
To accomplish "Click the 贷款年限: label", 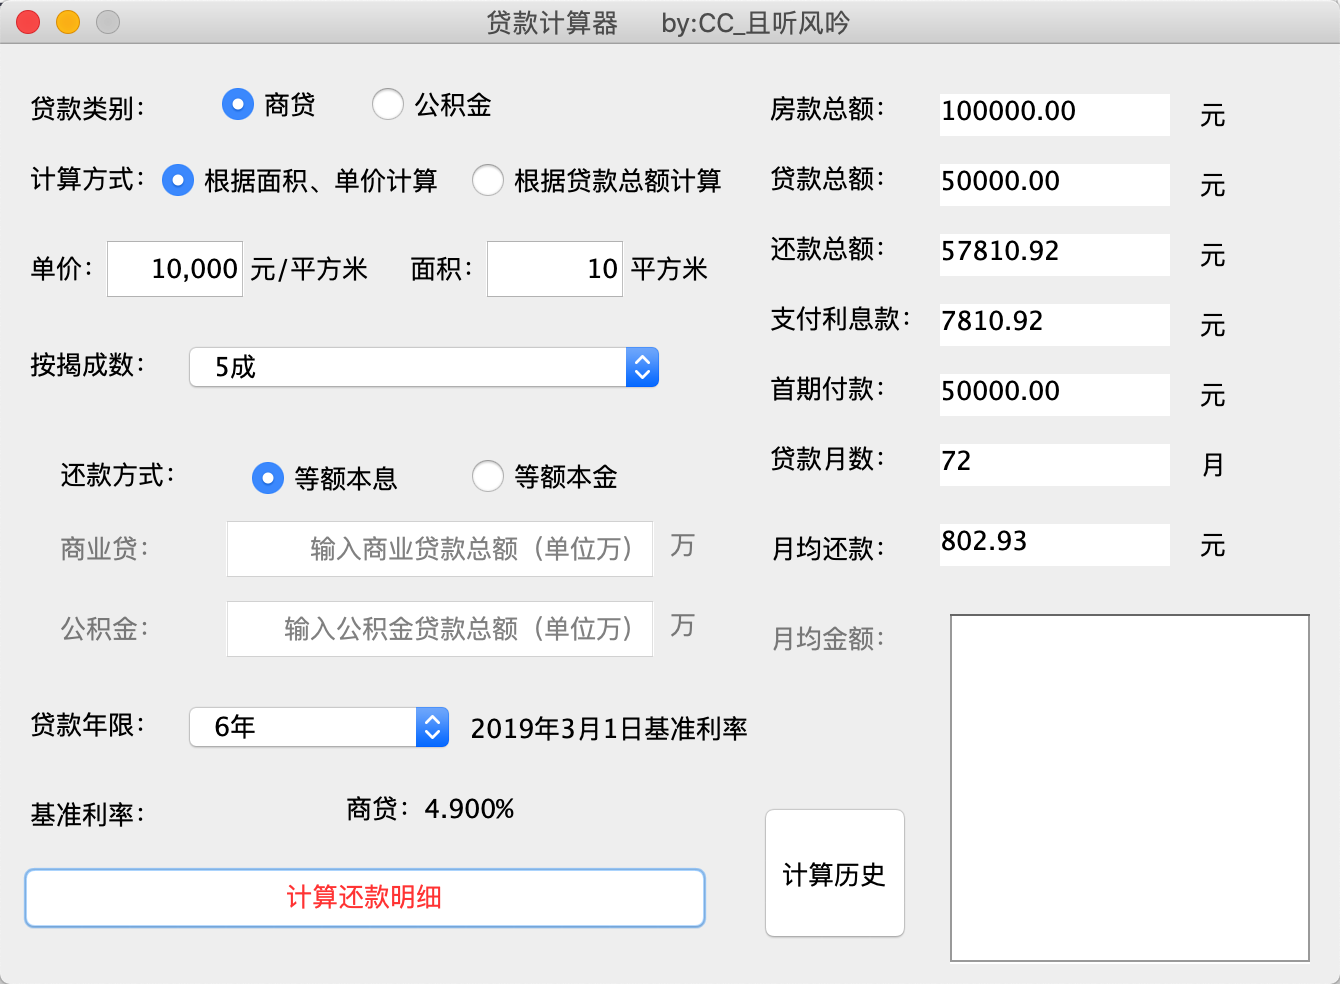I will (x=88, y=725).
